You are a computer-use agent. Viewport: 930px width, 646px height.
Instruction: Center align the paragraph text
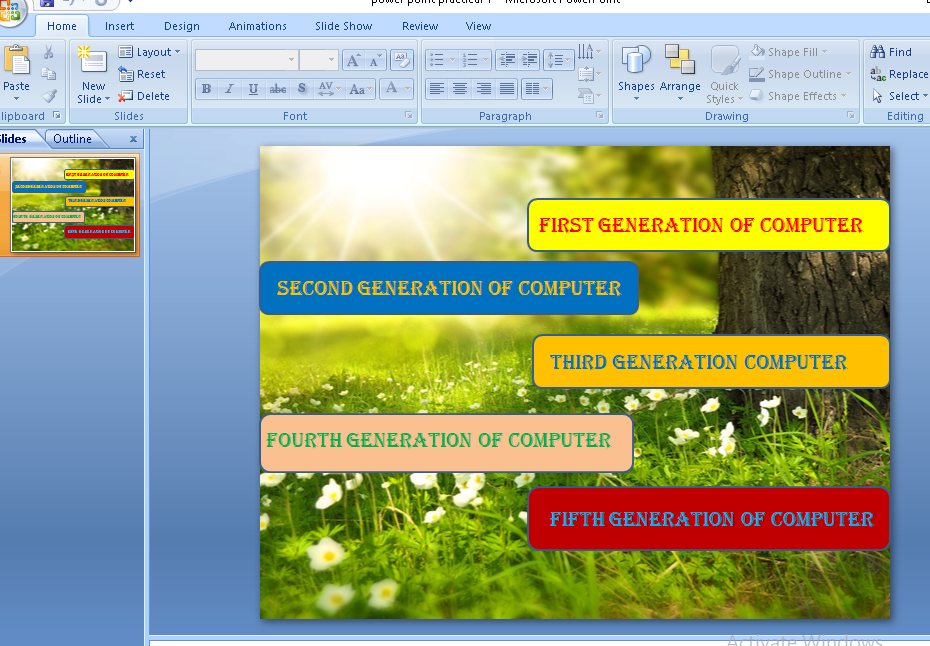460,89
